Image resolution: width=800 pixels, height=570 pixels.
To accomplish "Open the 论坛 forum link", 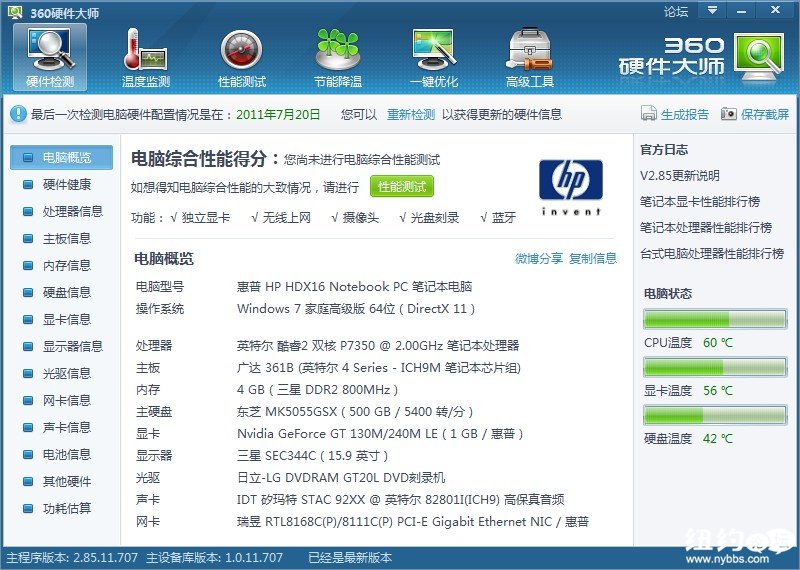I will pyautogui.click(x=676, y=11).
